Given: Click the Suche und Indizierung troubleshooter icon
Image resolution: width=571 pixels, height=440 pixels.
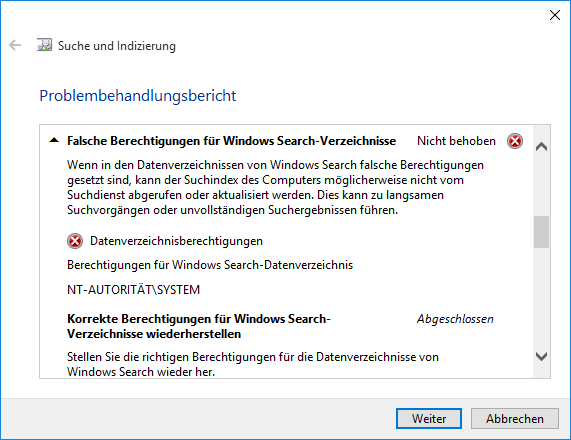Looking at the screenshot, I should point(44,45).
